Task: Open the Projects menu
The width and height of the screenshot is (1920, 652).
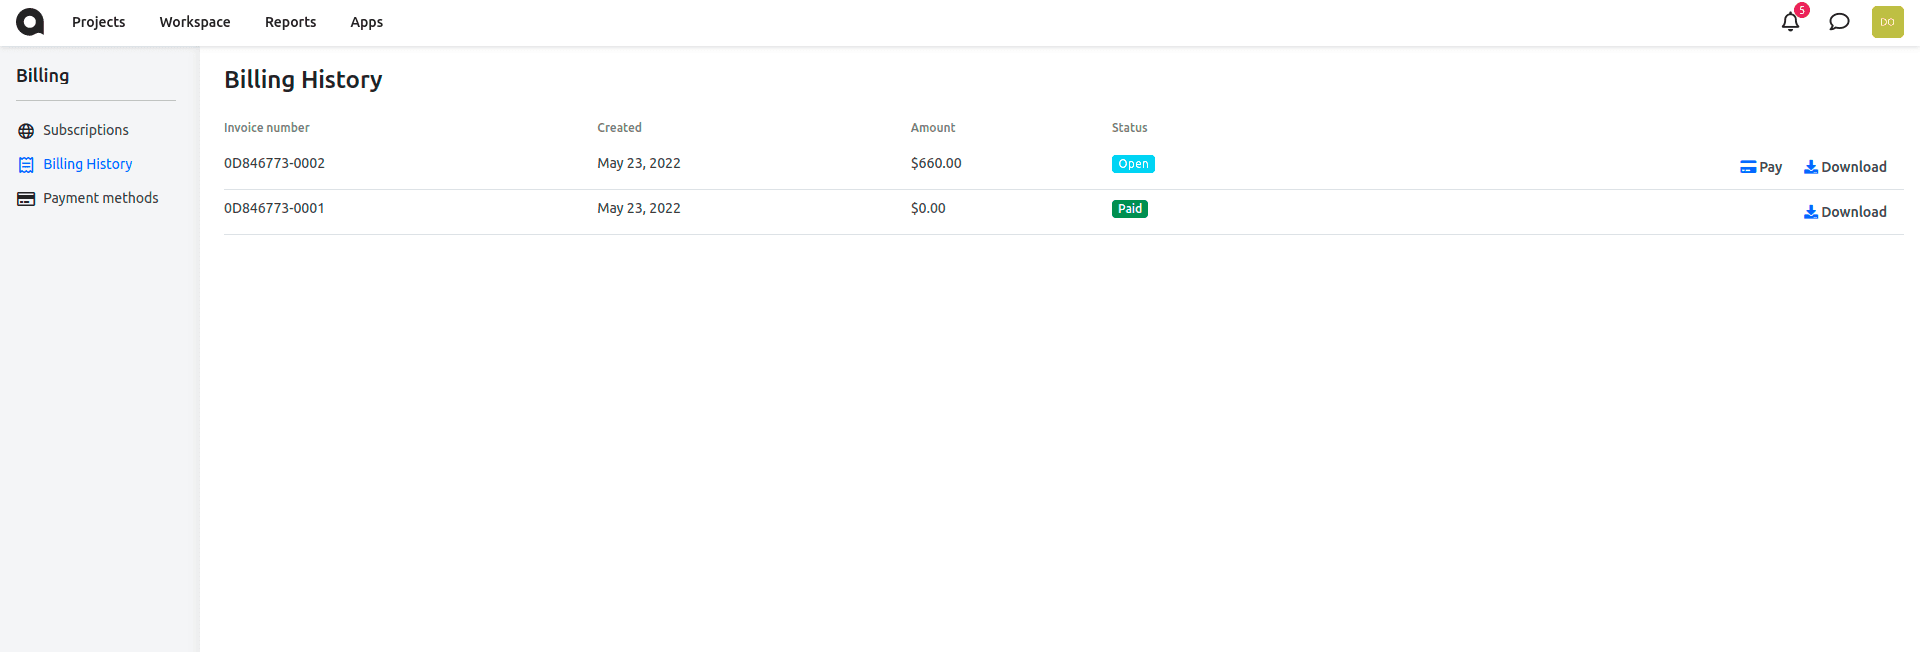Action: (x=99, y=22)
